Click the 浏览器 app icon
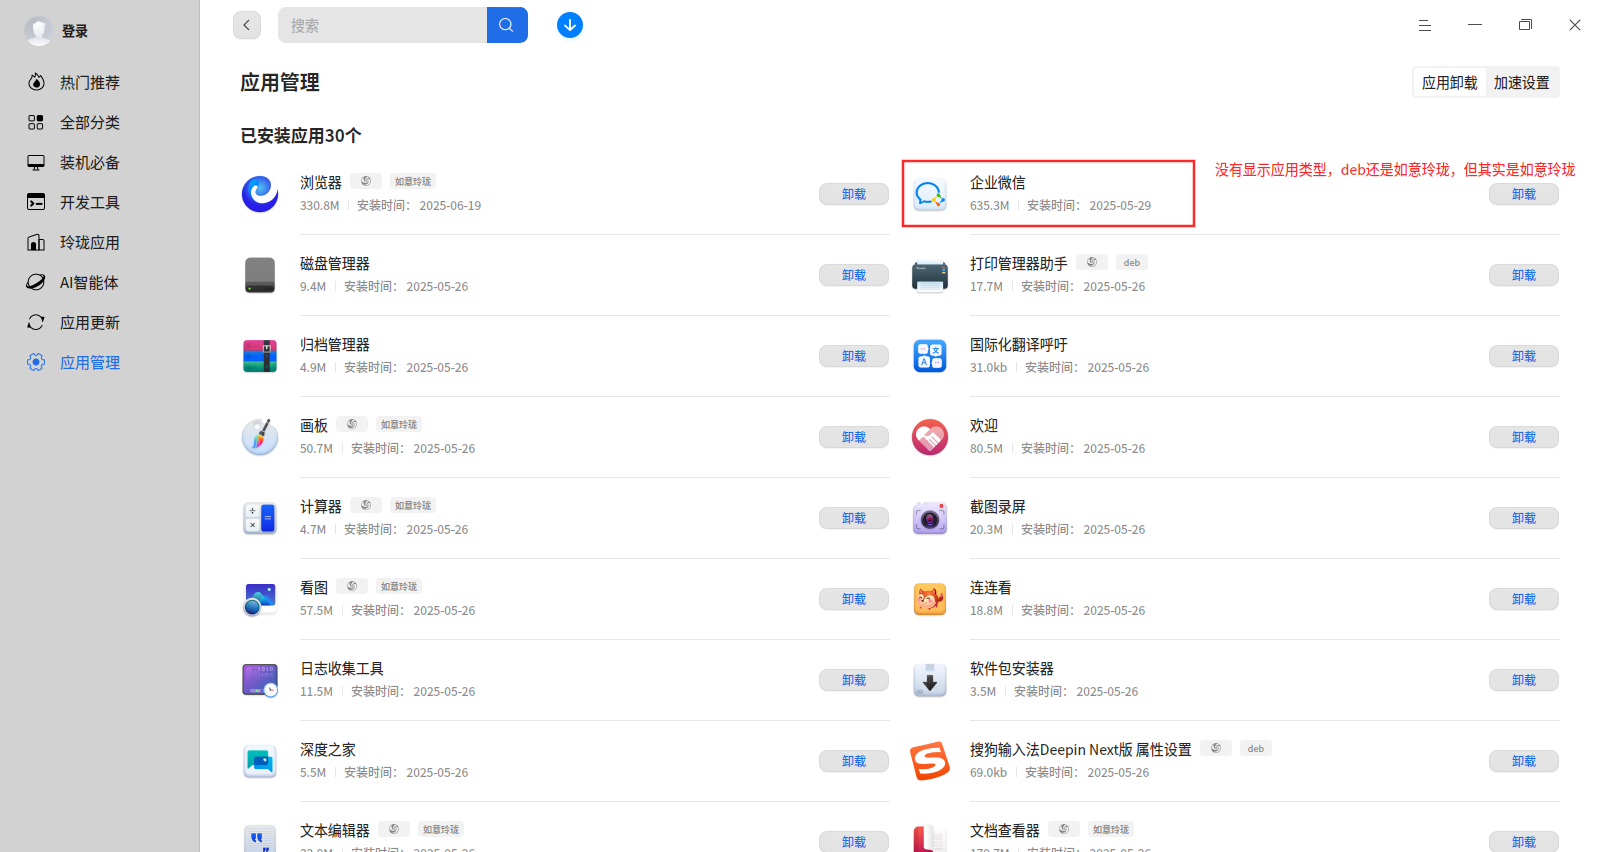The width and height of the screenshot is (1600, 852). pos(260,194)
